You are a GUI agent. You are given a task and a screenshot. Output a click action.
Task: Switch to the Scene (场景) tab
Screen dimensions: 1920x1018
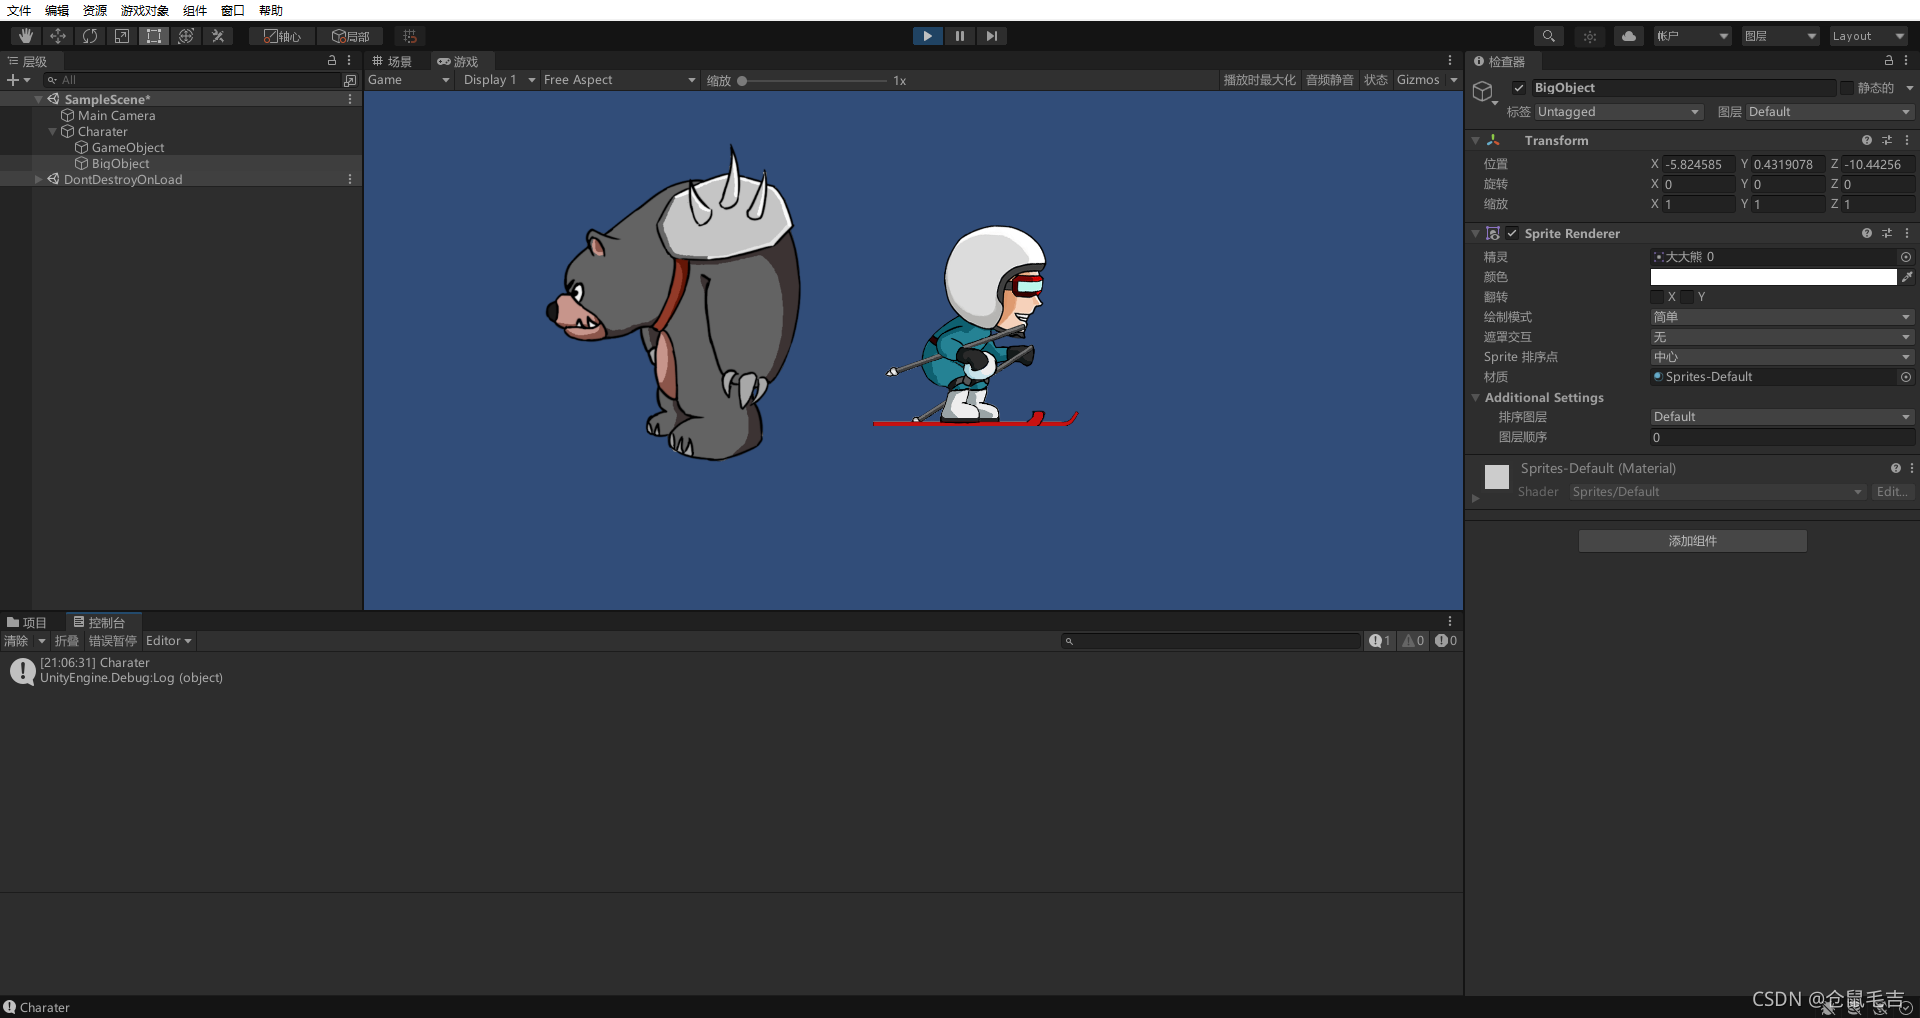pos(392,61)
